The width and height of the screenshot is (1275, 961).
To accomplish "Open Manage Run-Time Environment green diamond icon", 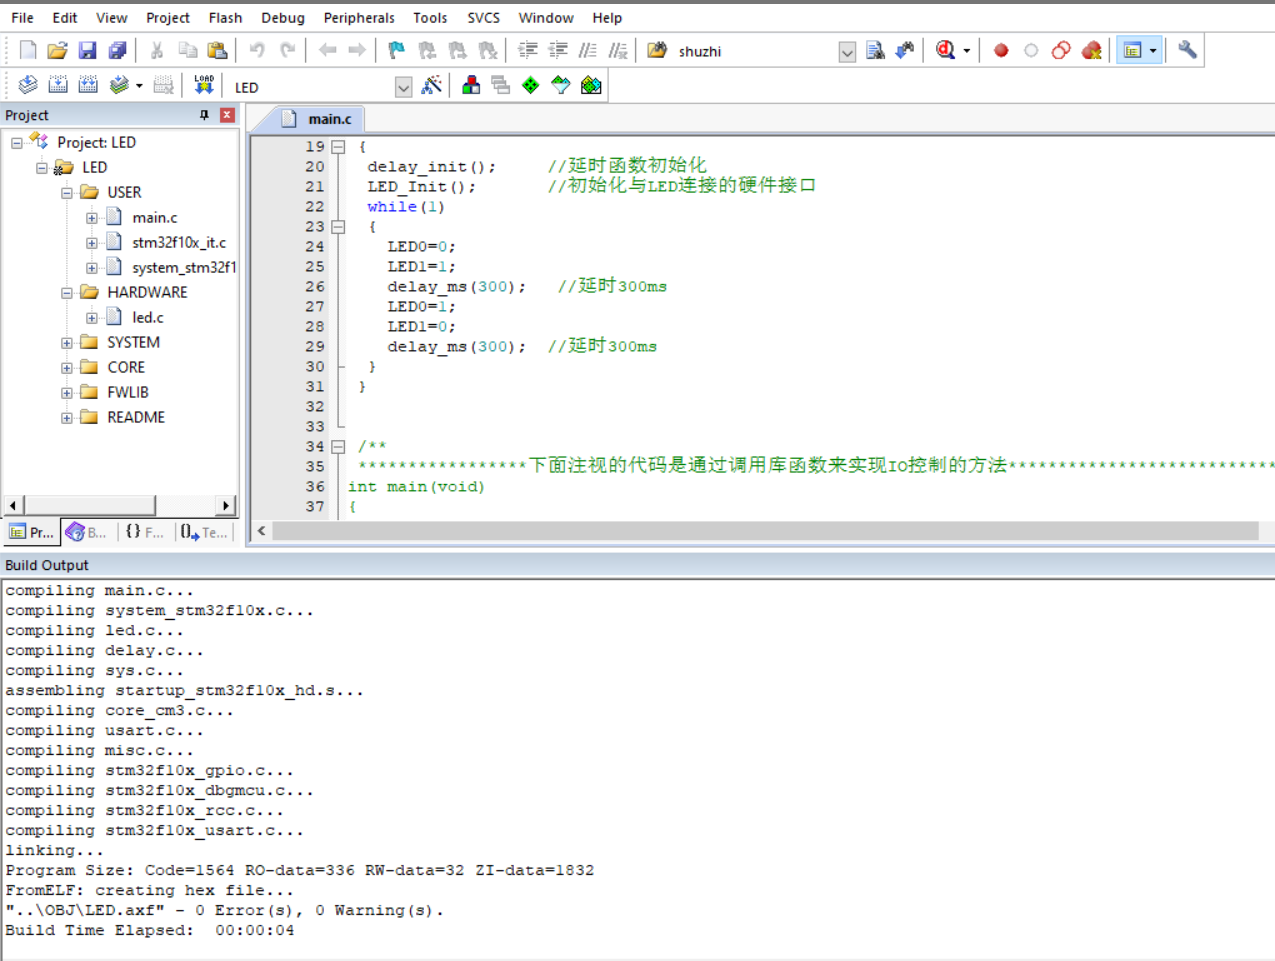I will click(531, 86).
